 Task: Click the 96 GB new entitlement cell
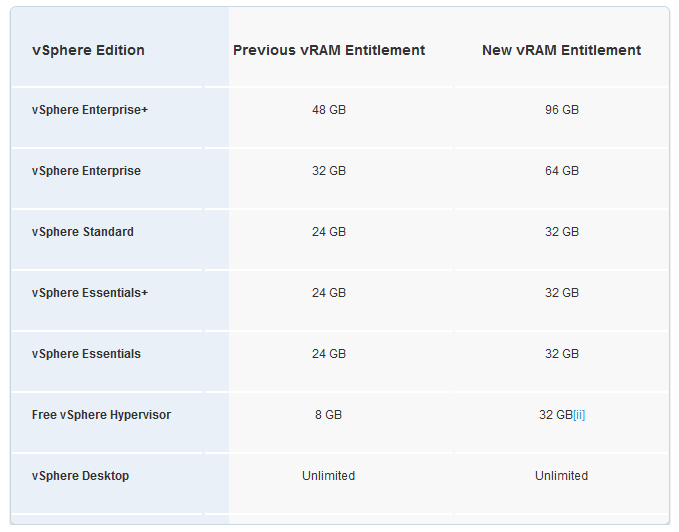click(562, 110)
